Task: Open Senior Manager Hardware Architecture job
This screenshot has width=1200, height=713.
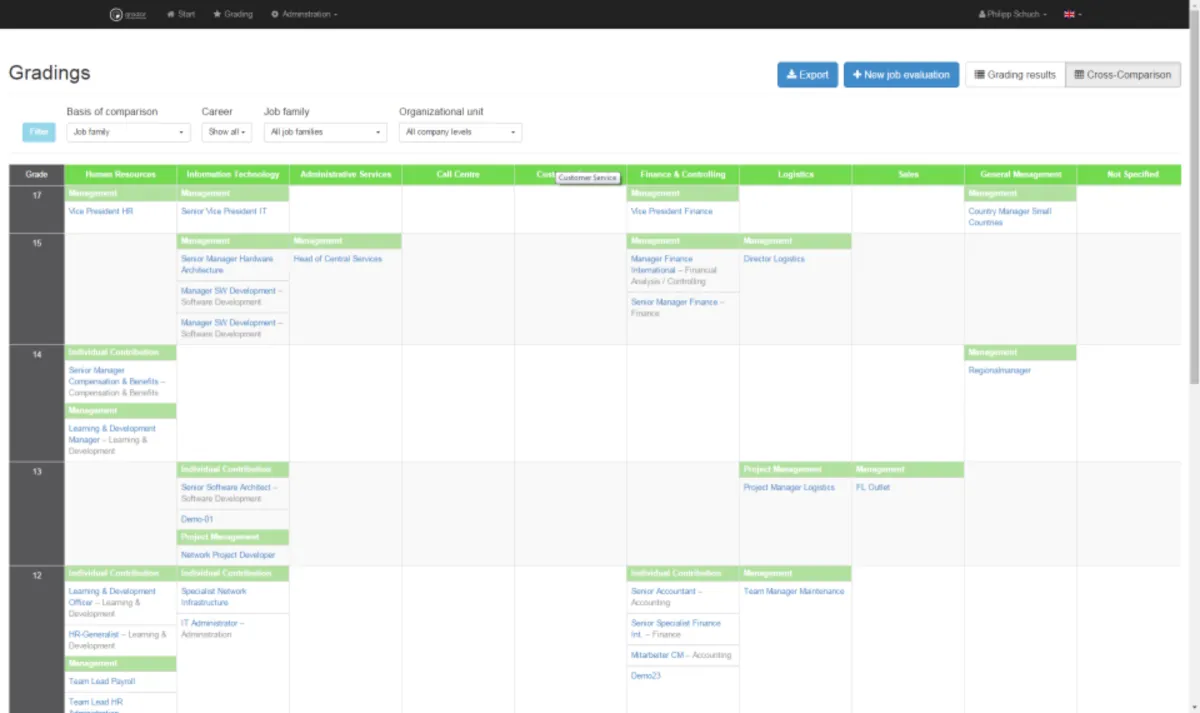Action: point(227,265)
